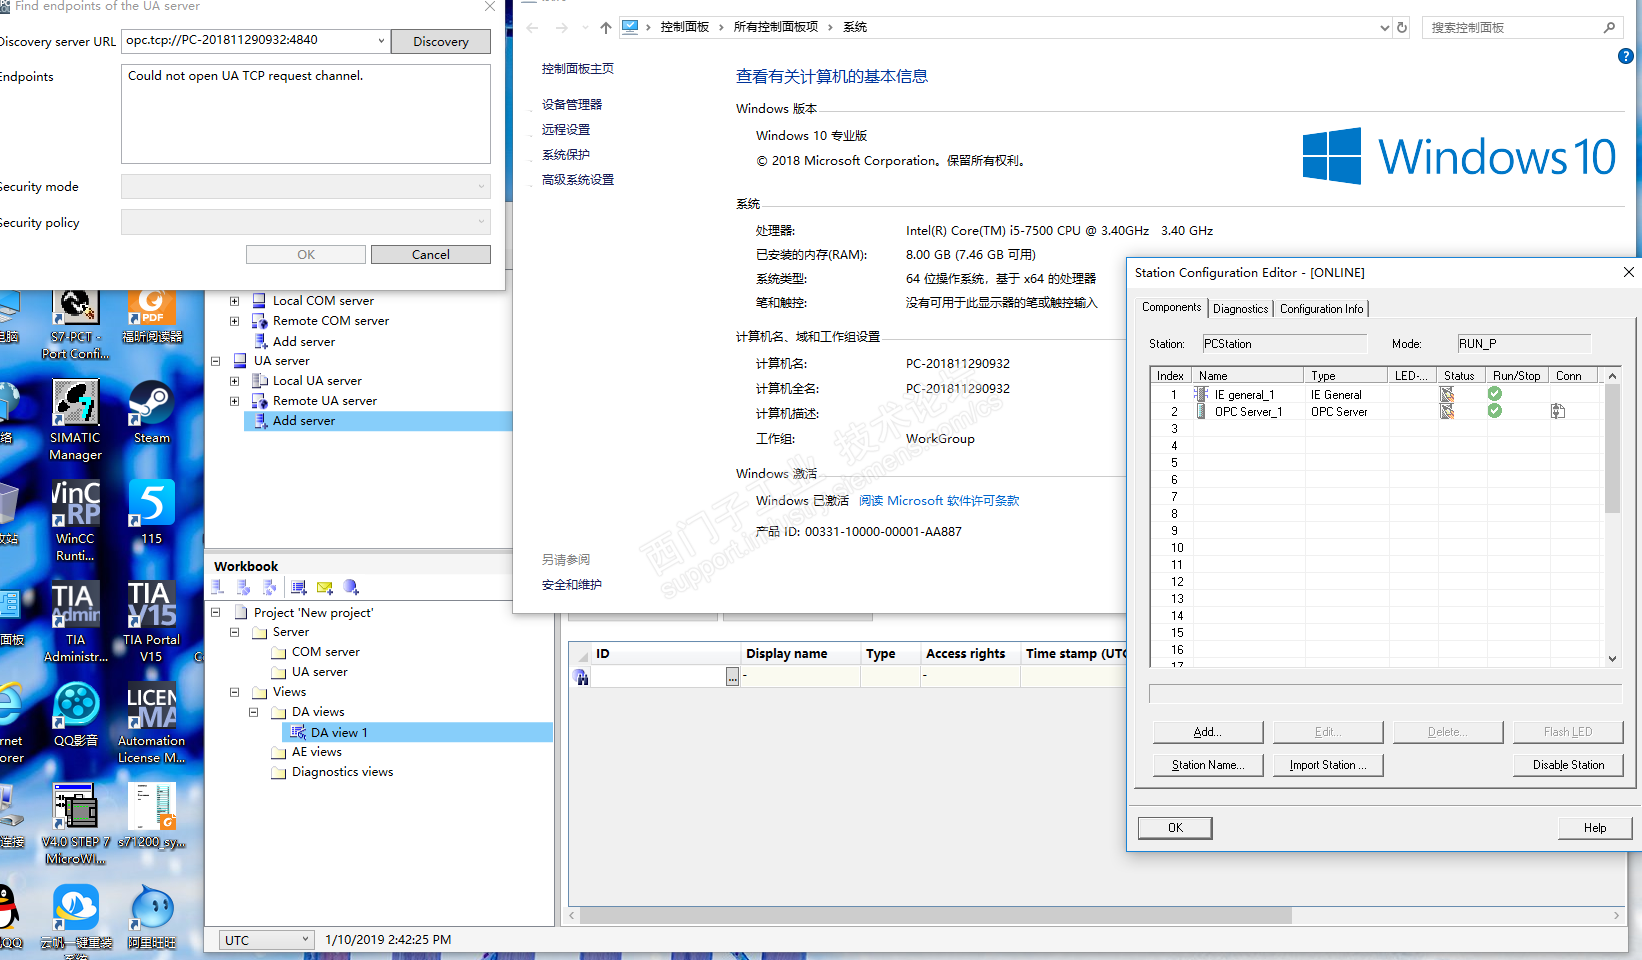Click the control panel help question mark icon
The width and height of the screenshot is (1642, 960).
tap(1626, 56)
